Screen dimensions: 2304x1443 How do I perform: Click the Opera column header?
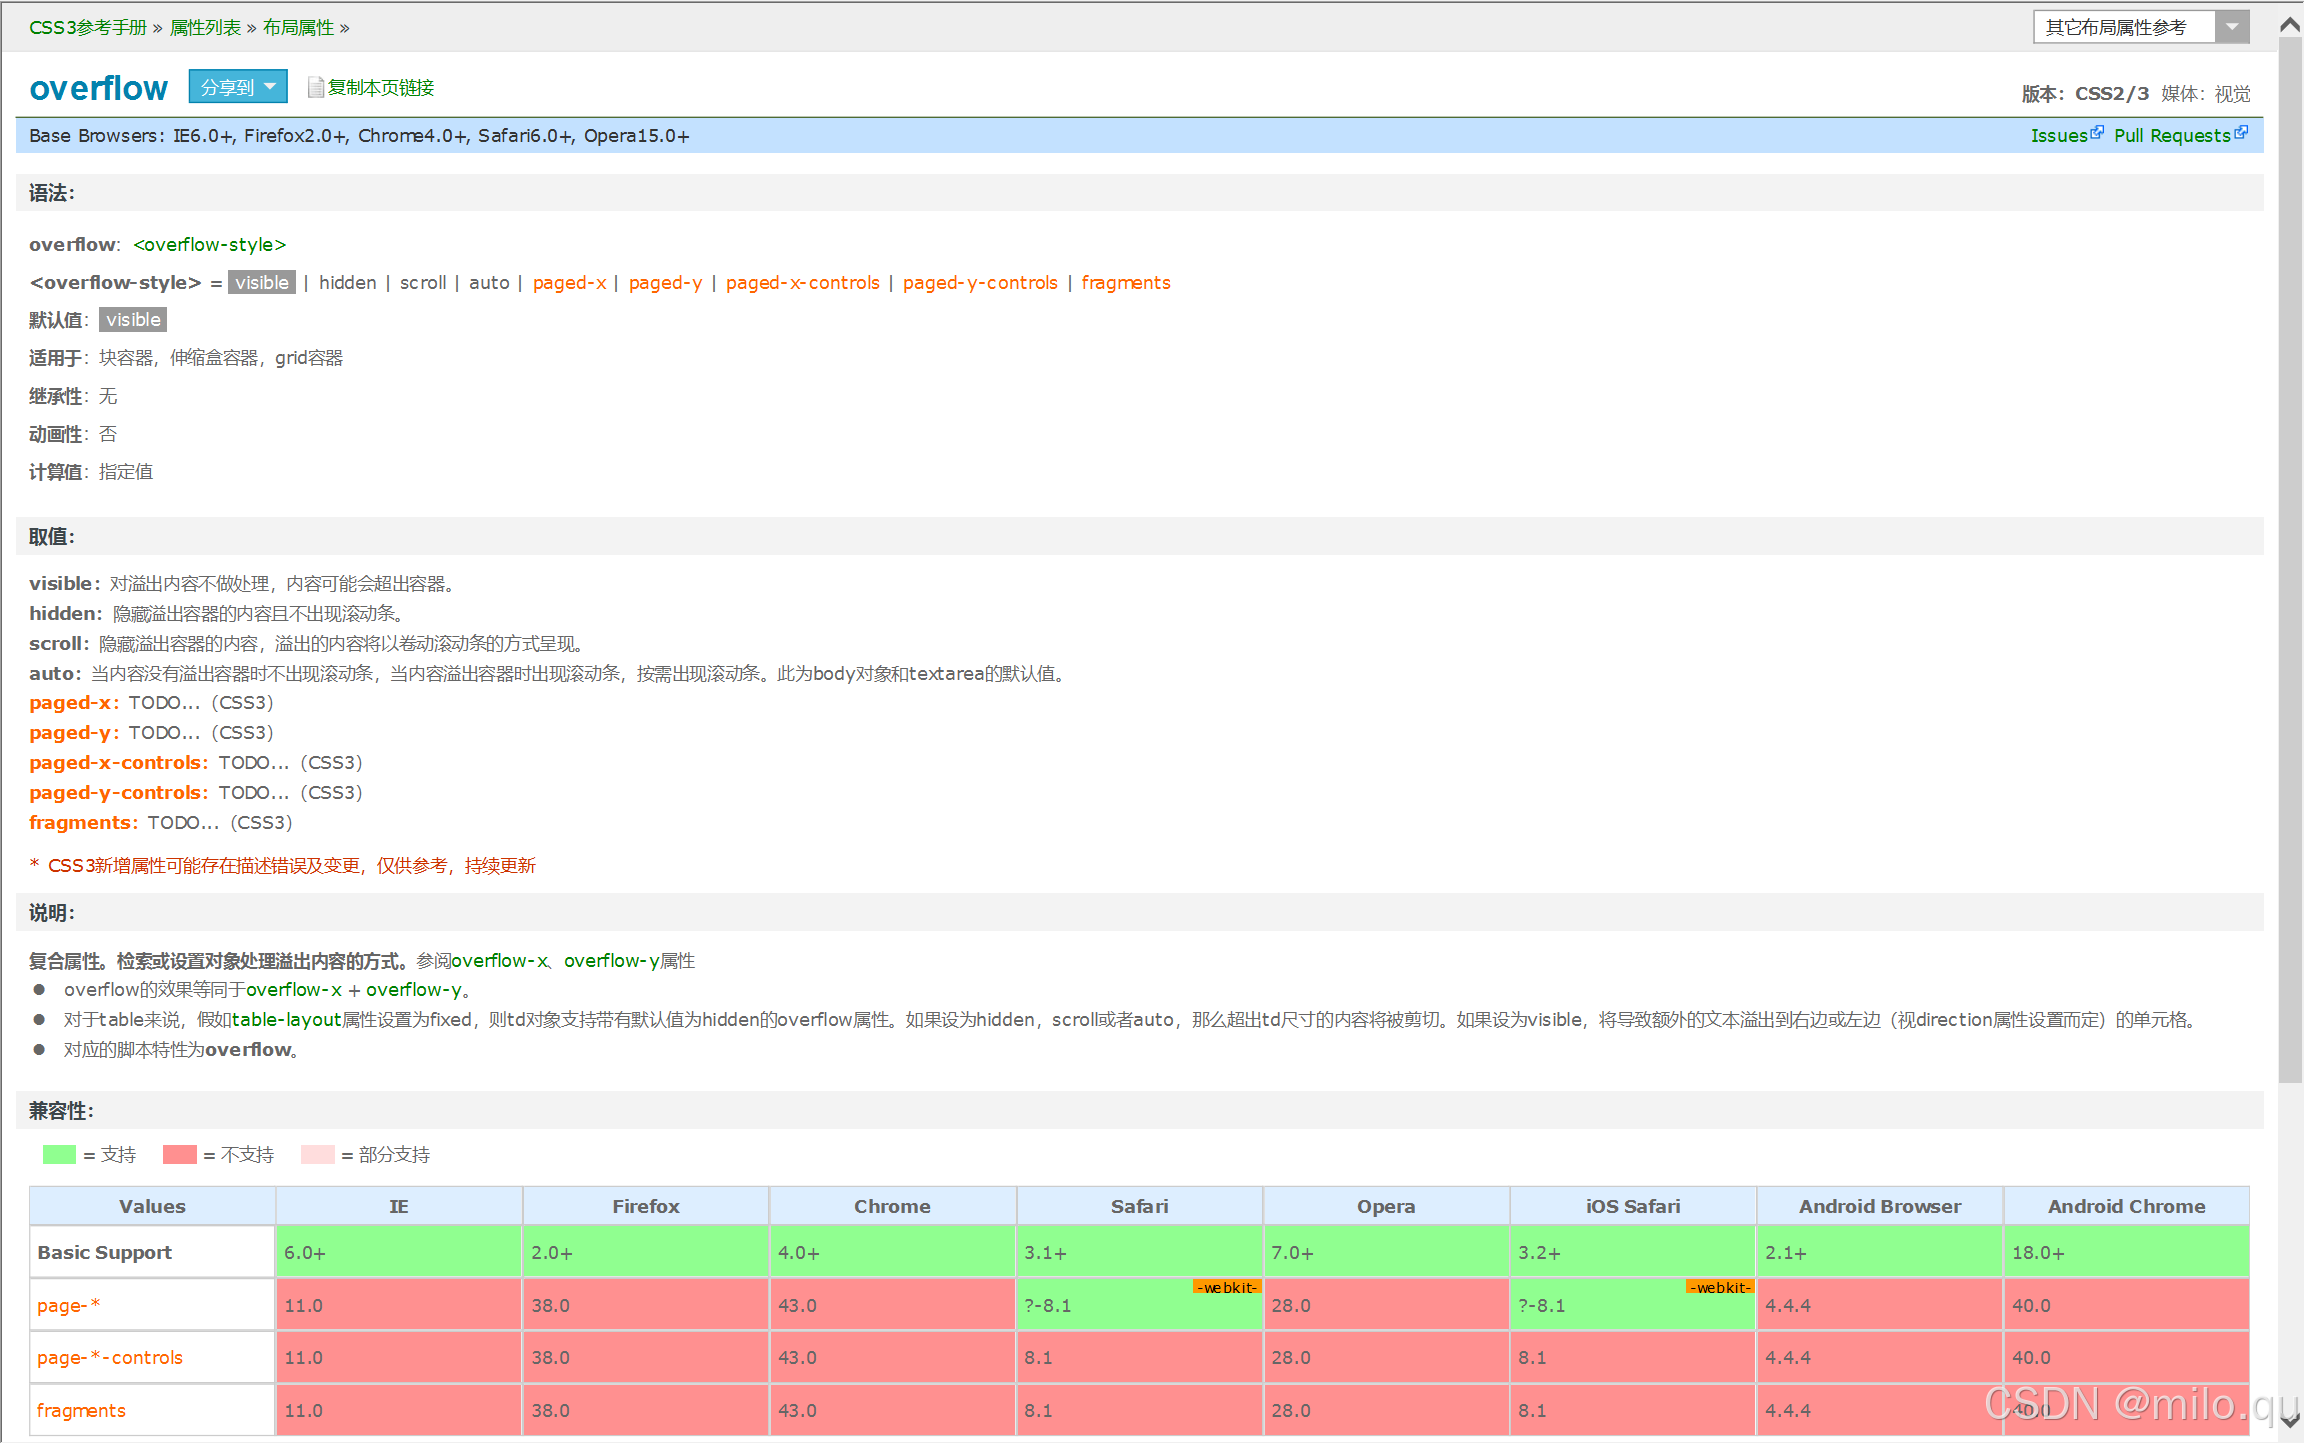tap(1386, 1206)
